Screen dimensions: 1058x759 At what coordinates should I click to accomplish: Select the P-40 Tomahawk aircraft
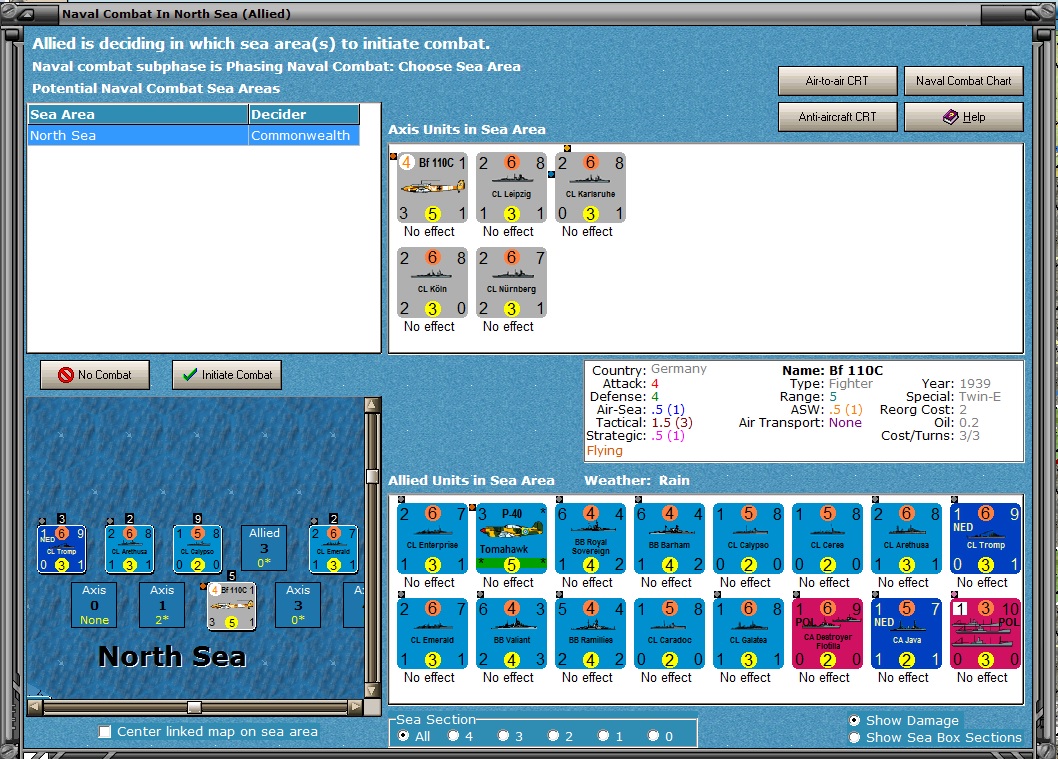[511, 538]
